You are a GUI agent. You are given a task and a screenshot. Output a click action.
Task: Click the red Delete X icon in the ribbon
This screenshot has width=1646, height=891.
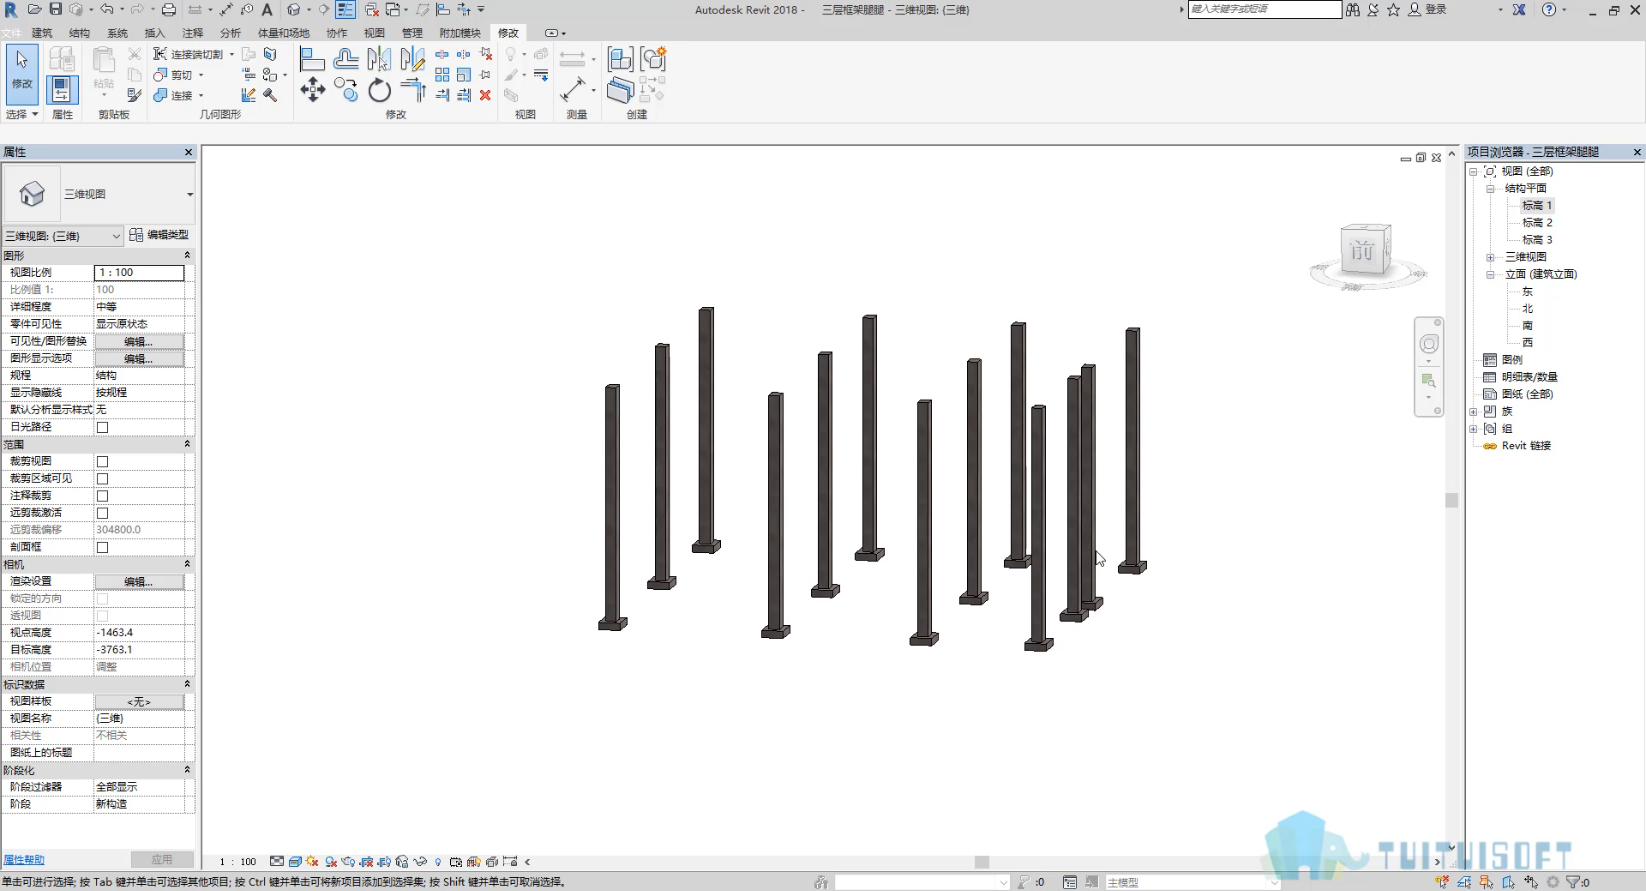coord(485,95)
